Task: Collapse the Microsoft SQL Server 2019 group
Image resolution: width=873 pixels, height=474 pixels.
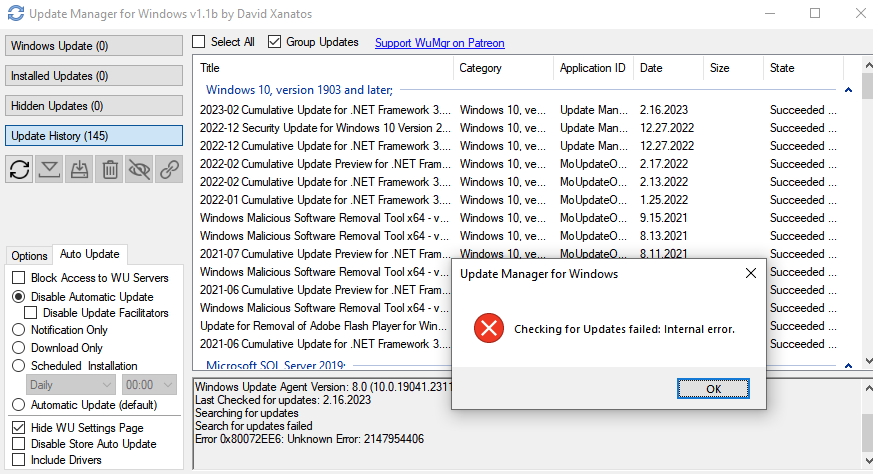Action: coord(848,365)
